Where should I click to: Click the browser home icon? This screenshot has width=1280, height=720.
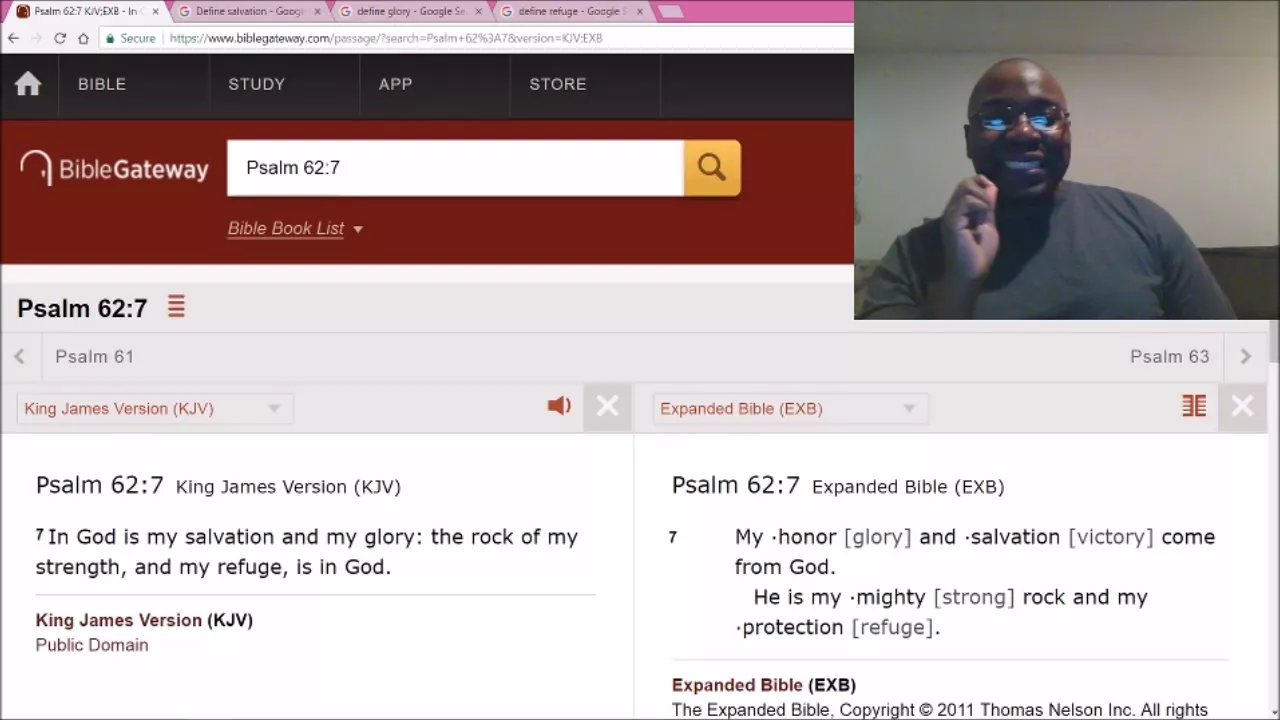pos(83,38)
